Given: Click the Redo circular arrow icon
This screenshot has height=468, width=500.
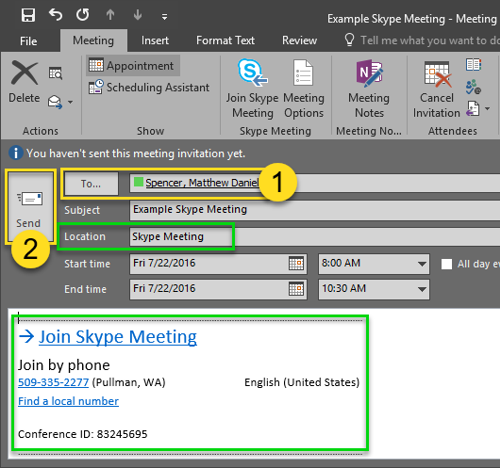Looking at the screenshot, I should pos(83,15).
